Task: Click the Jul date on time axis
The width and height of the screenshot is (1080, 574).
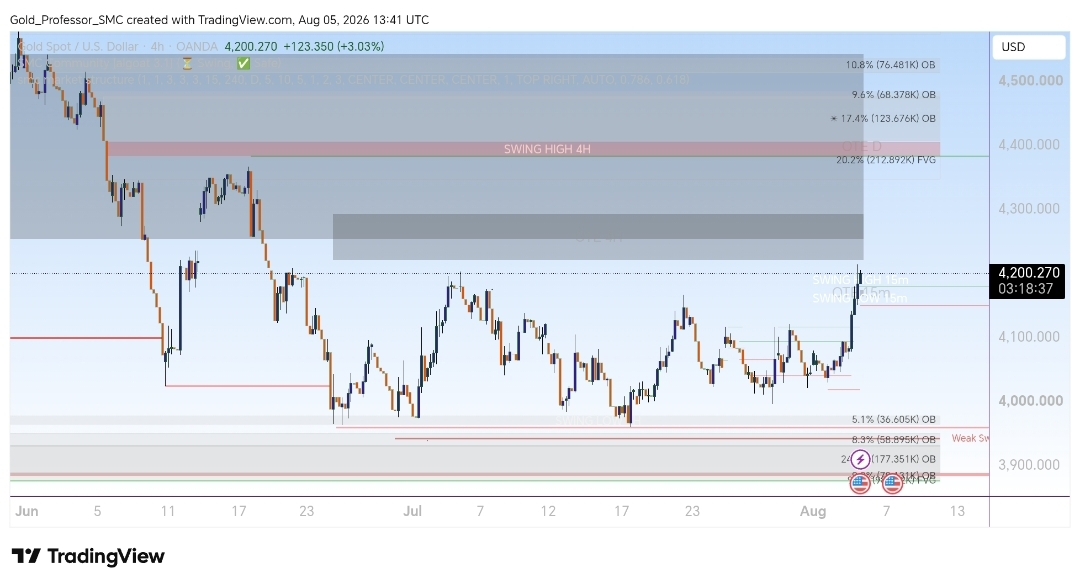Action: (x=413, y=511)
